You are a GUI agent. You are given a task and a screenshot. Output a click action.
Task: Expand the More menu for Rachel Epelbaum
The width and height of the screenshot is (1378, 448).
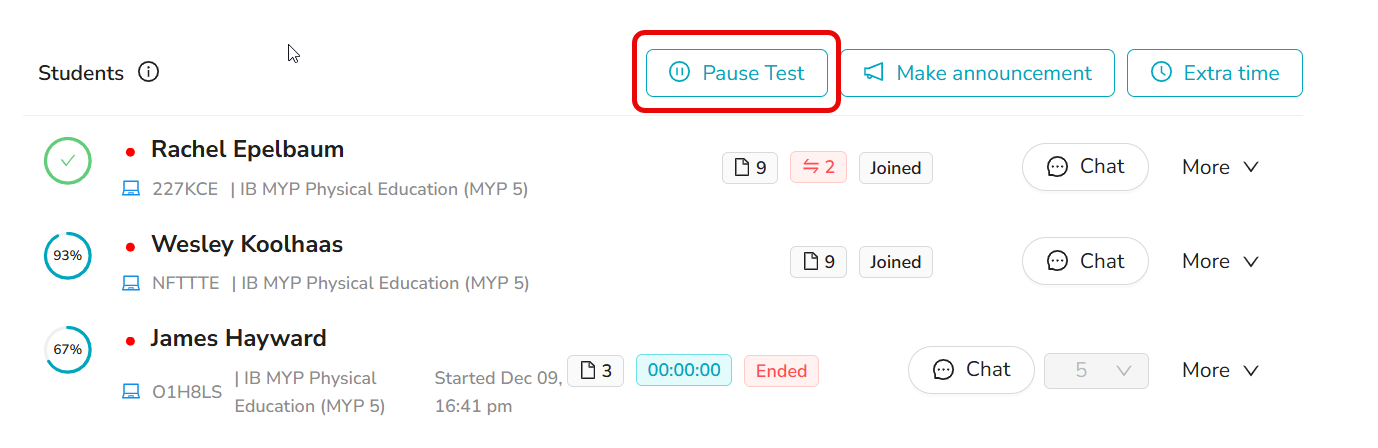coord(1220,167)
